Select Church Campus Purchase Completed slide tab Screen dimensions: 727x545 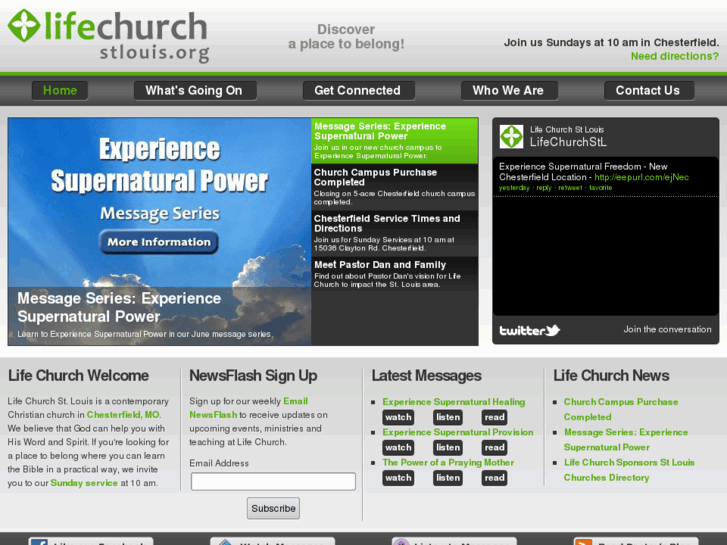click(x=395, y=187)
